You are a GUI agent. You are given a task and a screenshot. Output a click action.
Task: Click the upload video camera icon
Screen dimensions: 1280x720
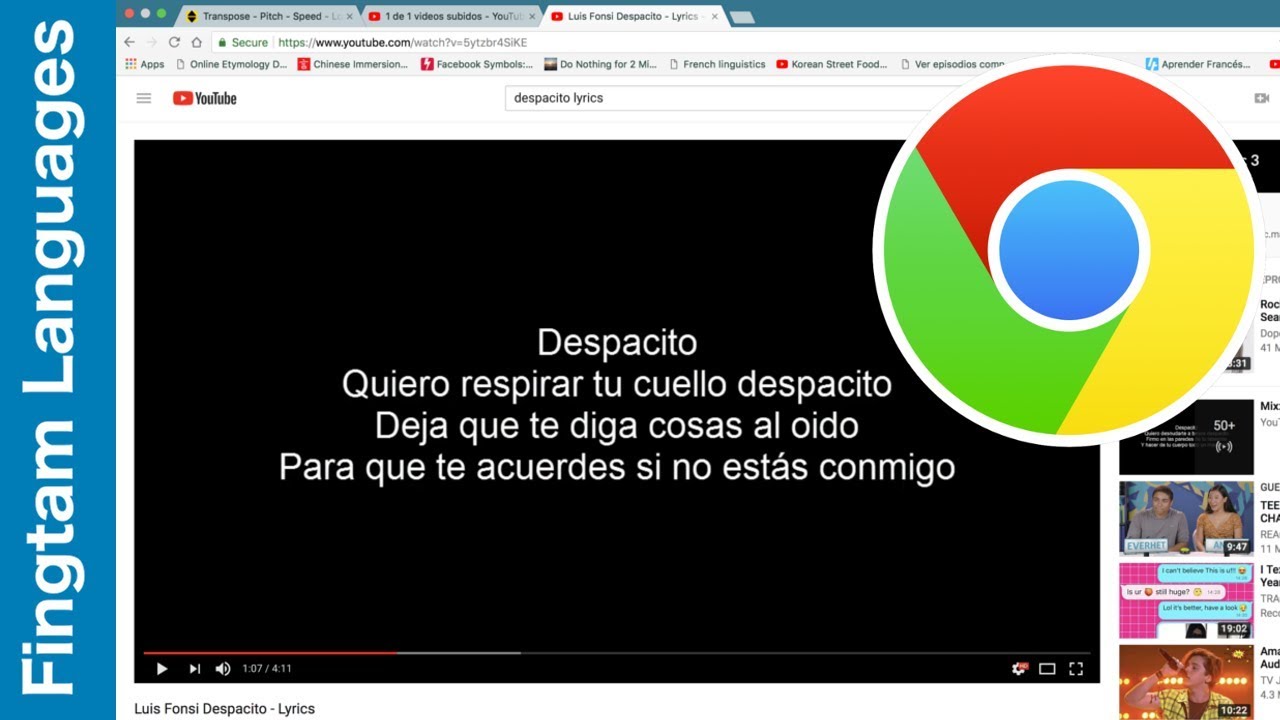[x=1261, y=98]
